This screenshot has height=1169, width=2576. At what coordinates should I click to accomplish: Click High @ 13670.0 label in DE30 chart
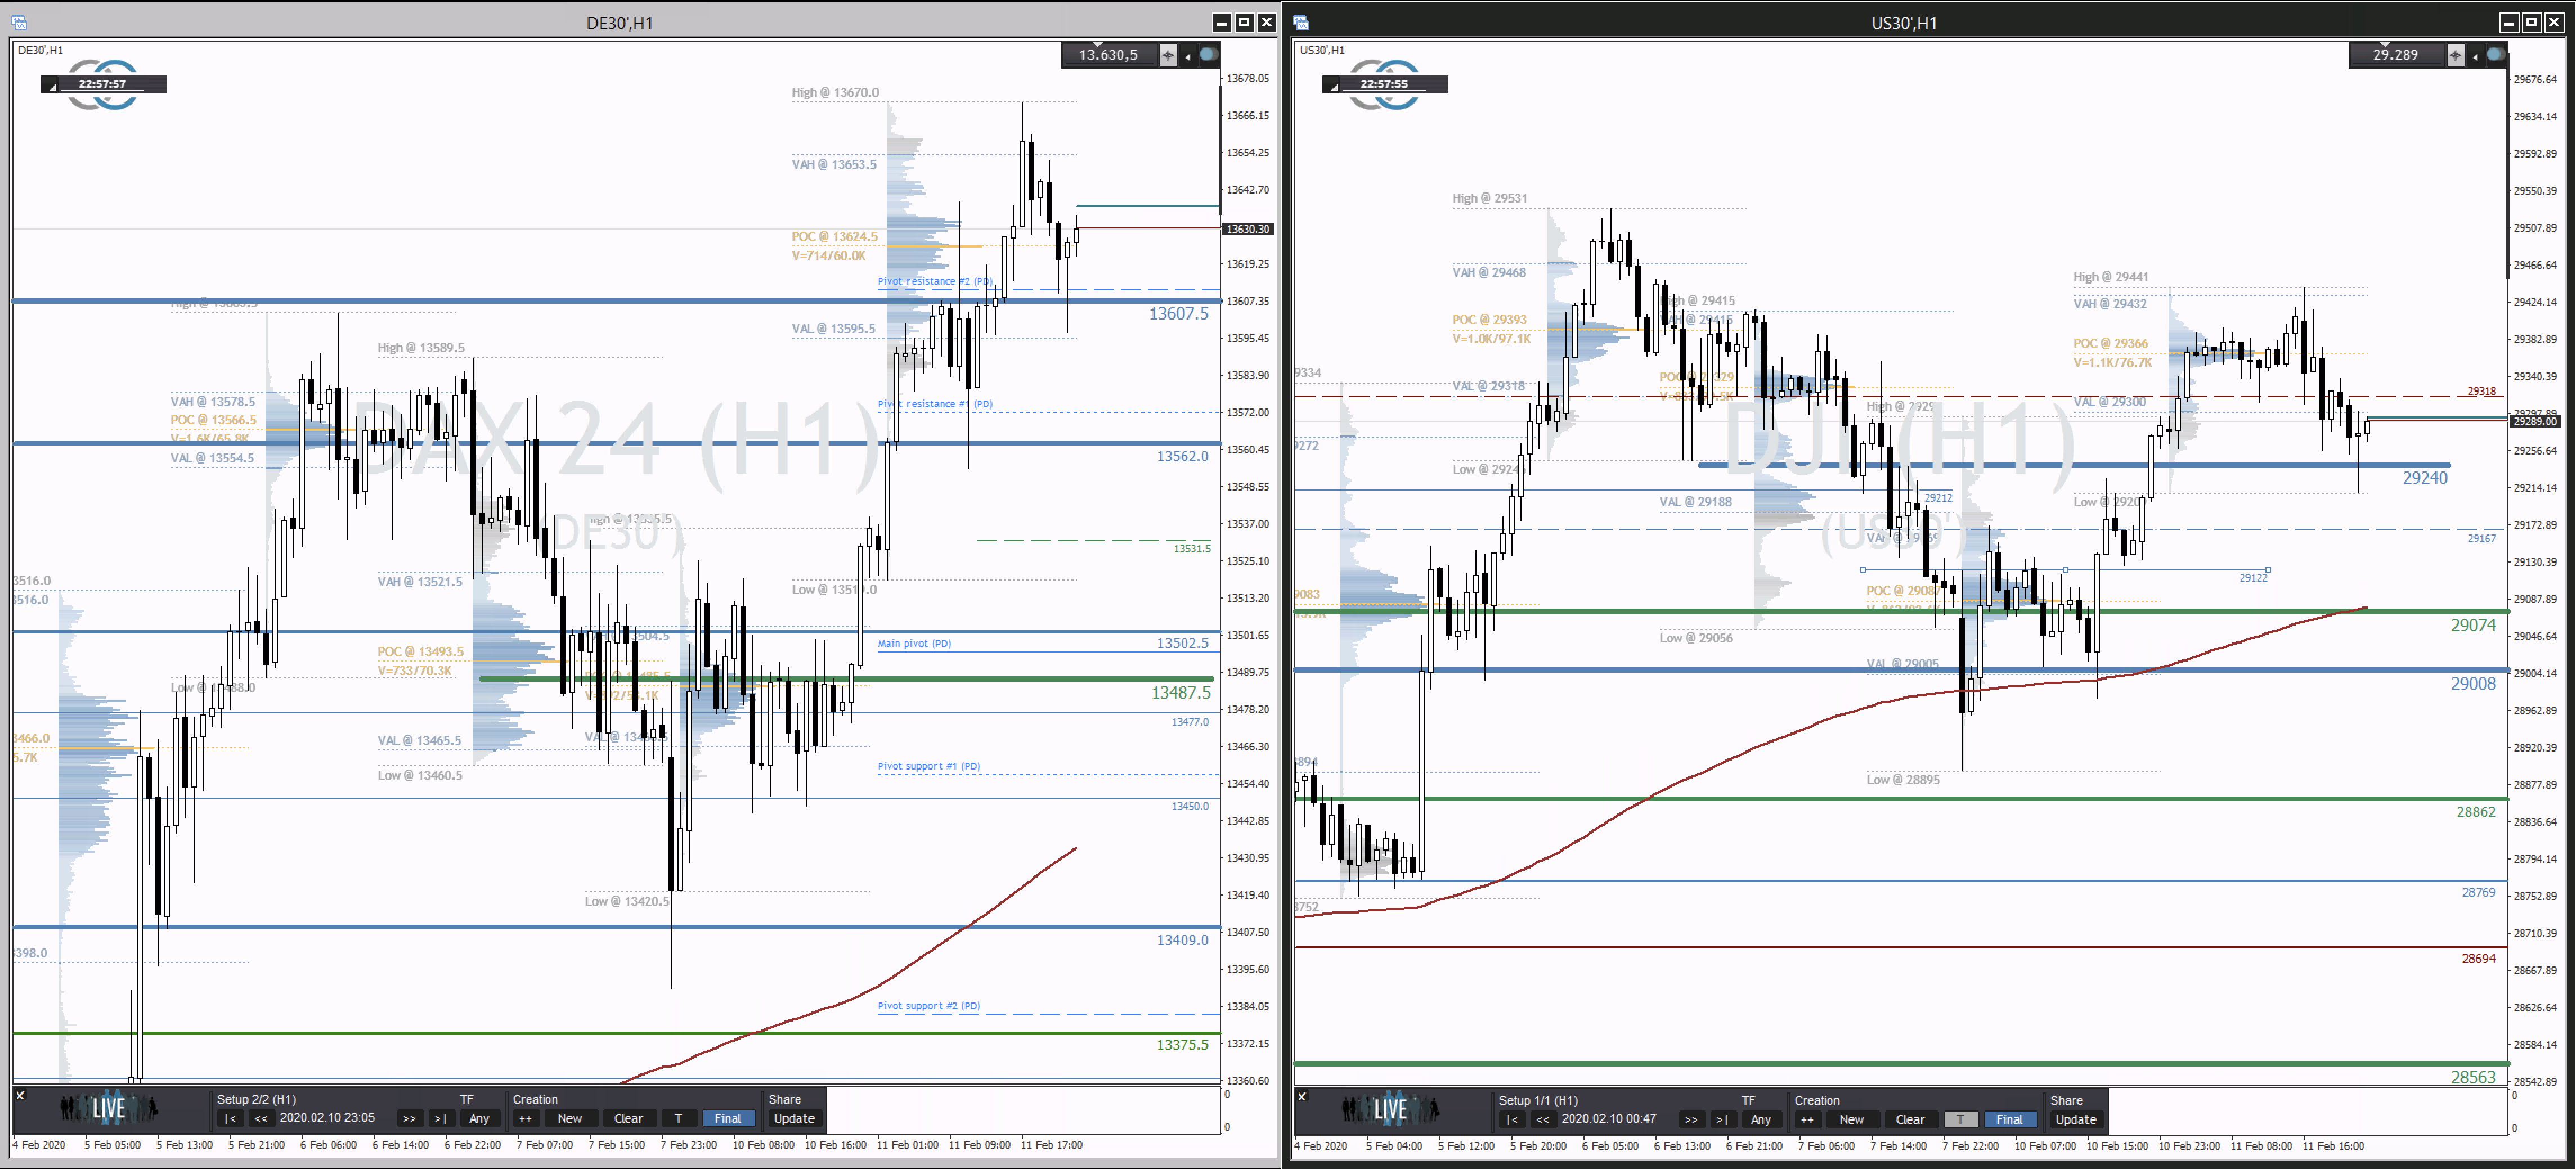(835, 93)
